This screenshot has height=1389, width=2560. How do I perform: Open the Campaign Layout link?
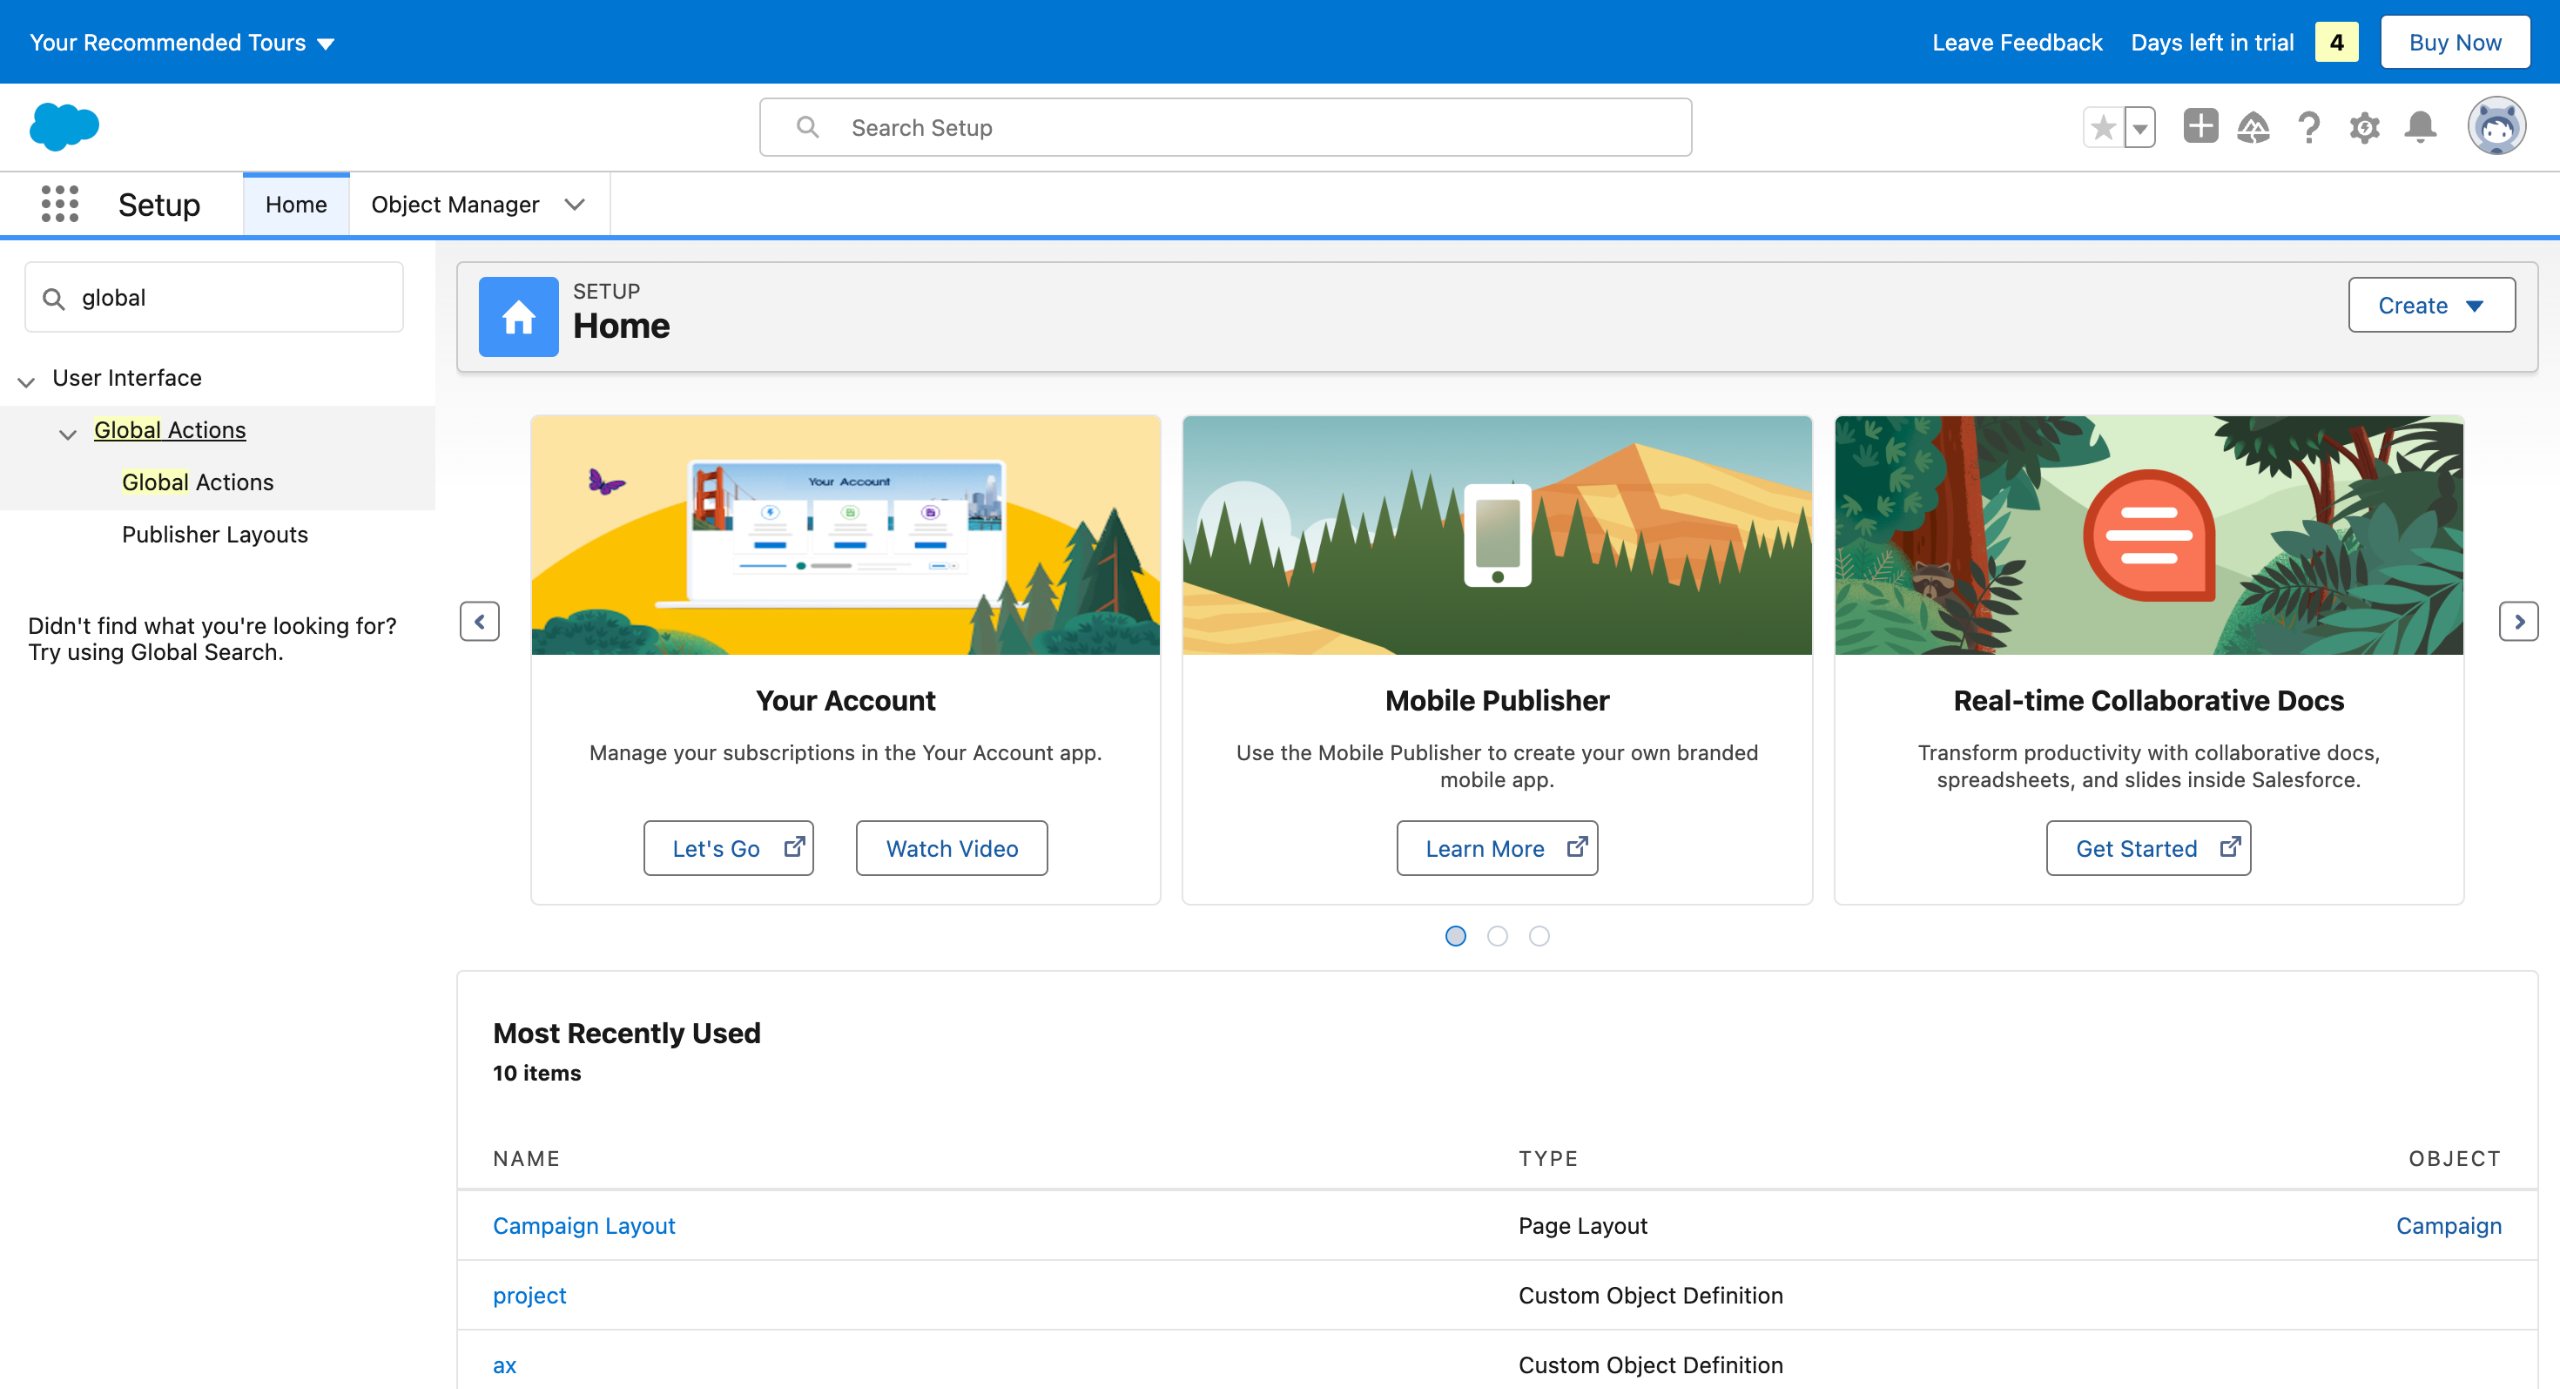click(584, 1225)
